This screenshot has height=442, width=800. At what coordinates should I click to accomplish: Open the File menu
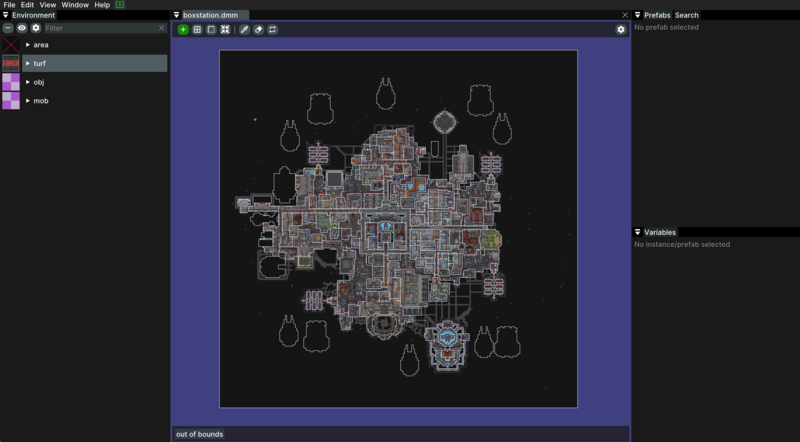point(9,5)
